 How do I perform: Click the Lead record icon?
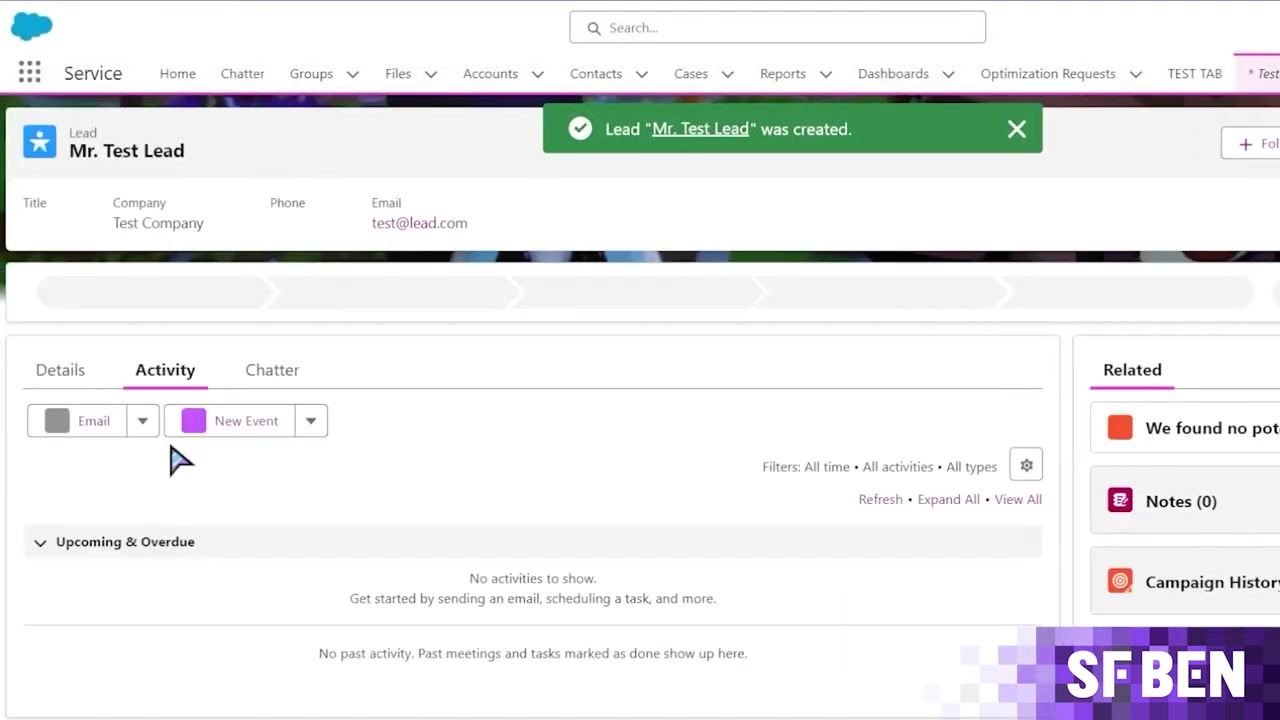(40, 142)
